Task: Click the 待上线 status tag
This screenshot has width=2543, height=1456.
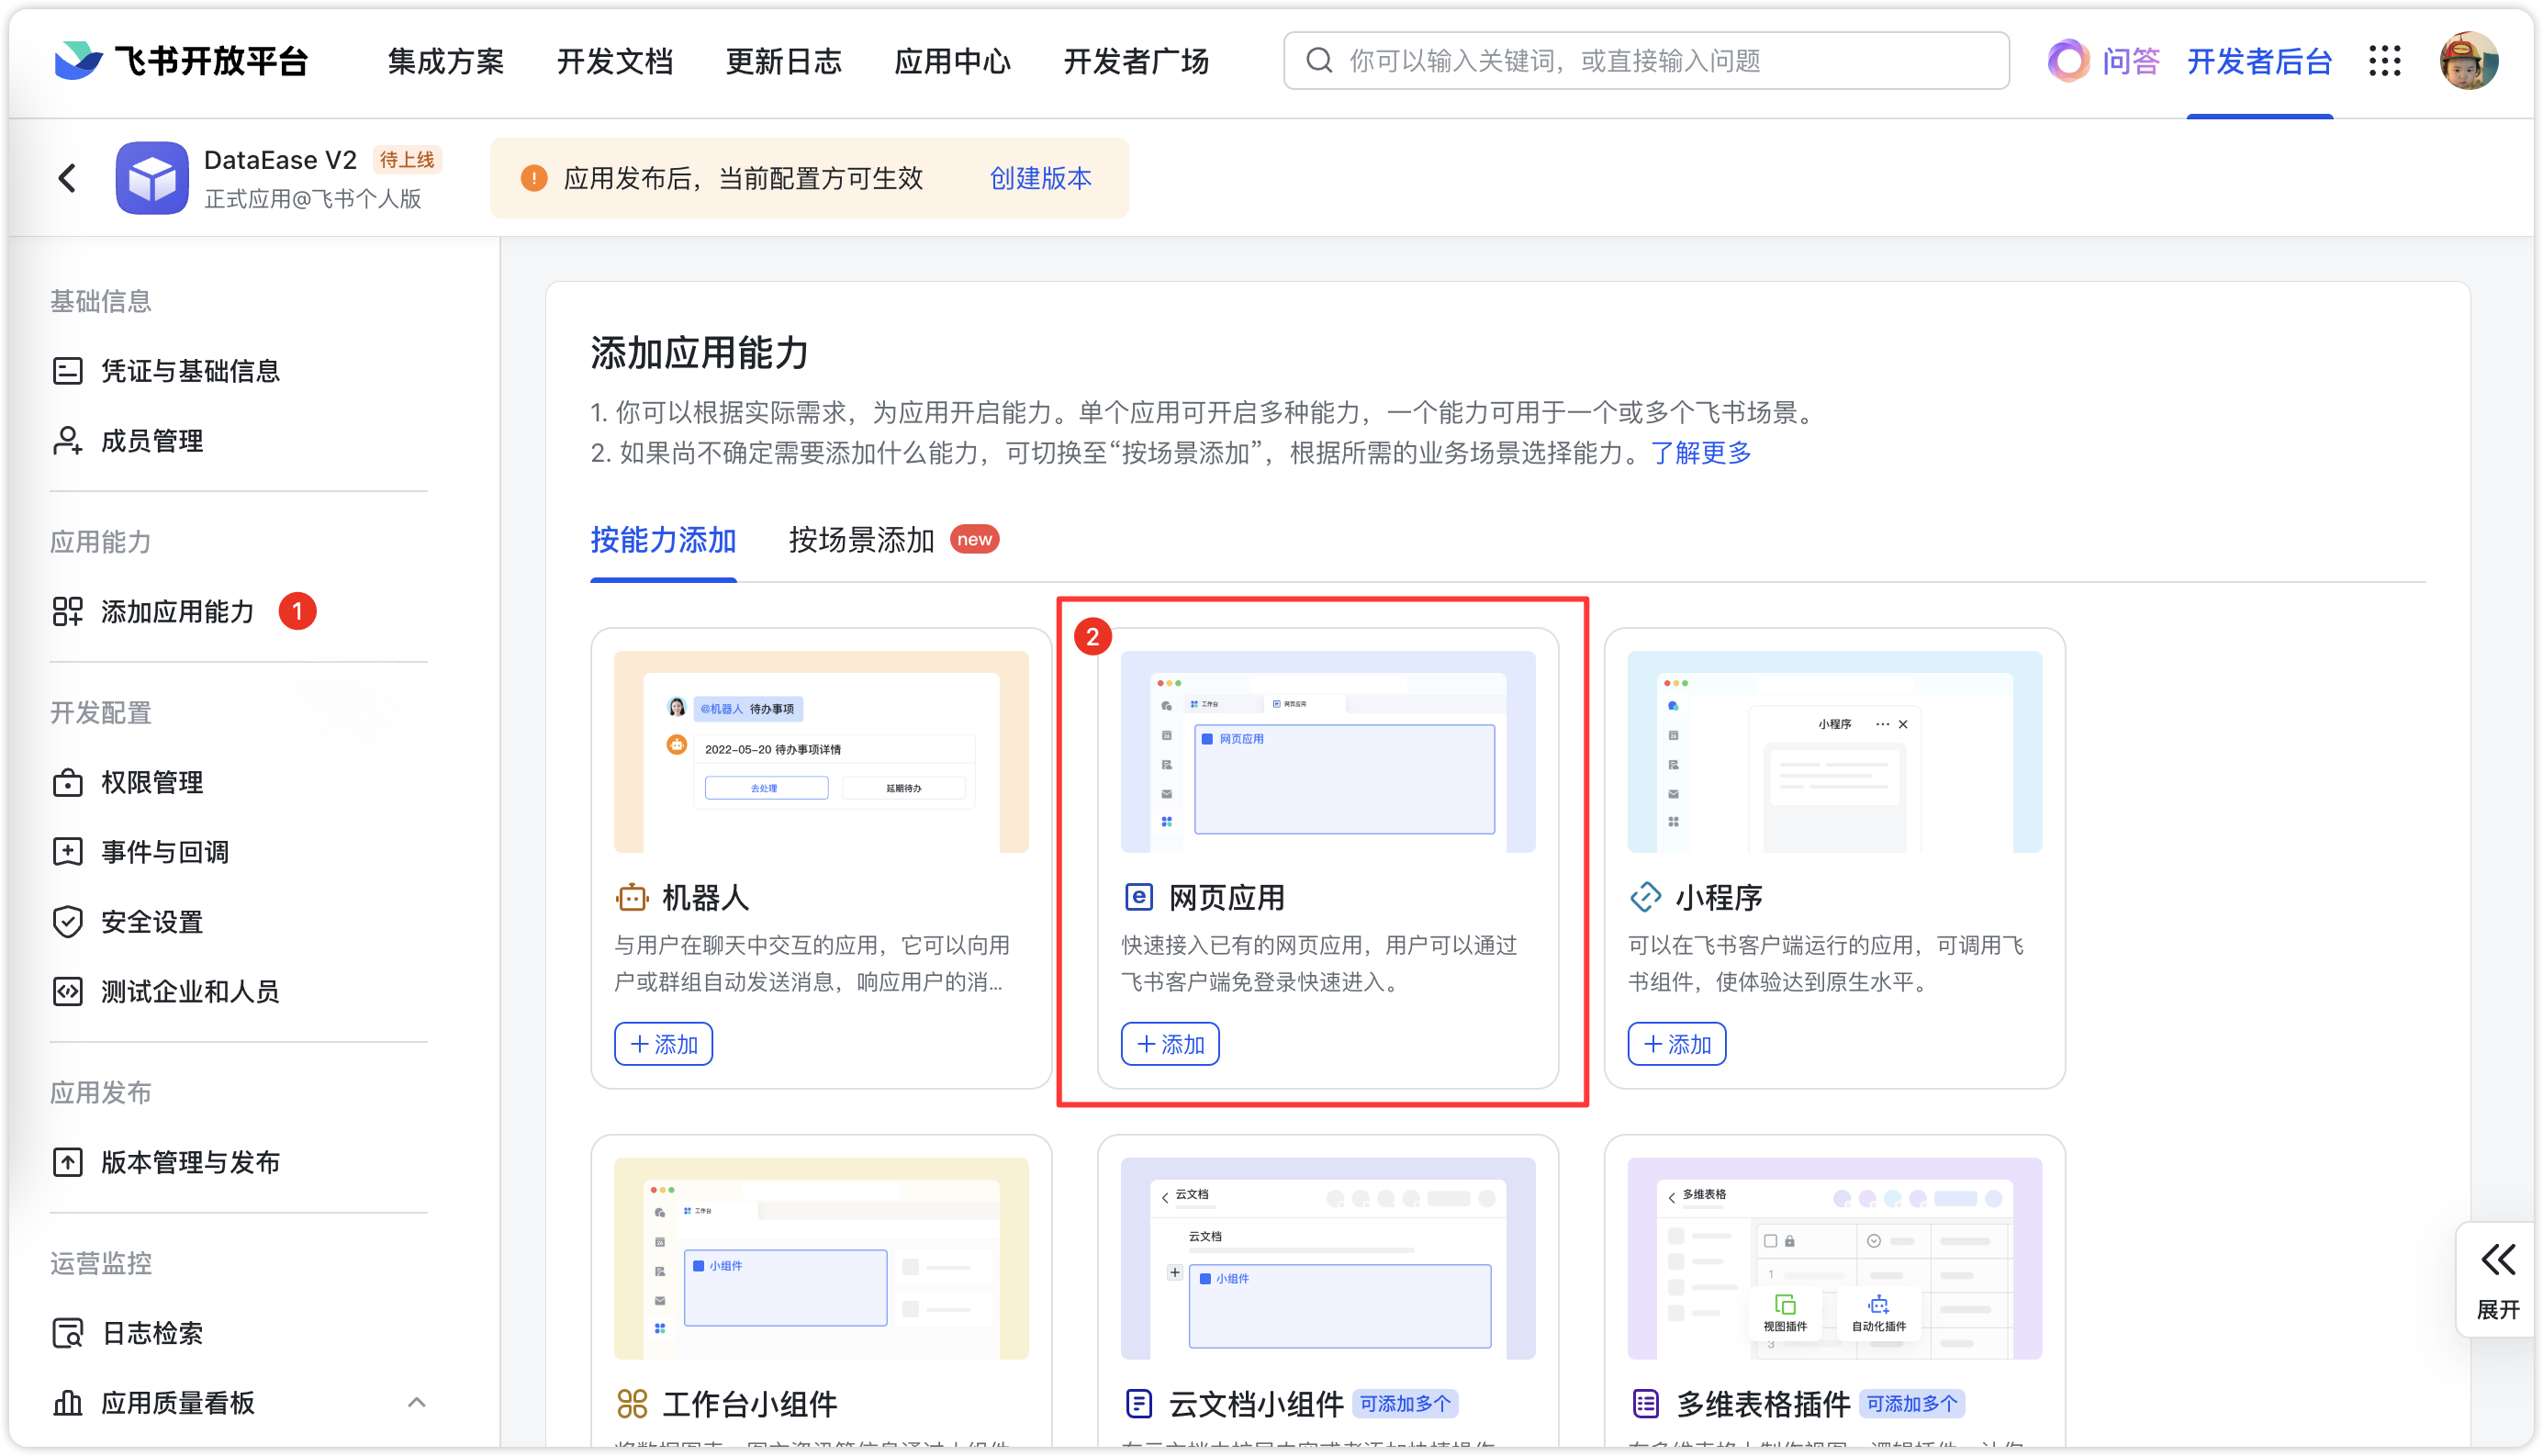Action: pos(407,160)
